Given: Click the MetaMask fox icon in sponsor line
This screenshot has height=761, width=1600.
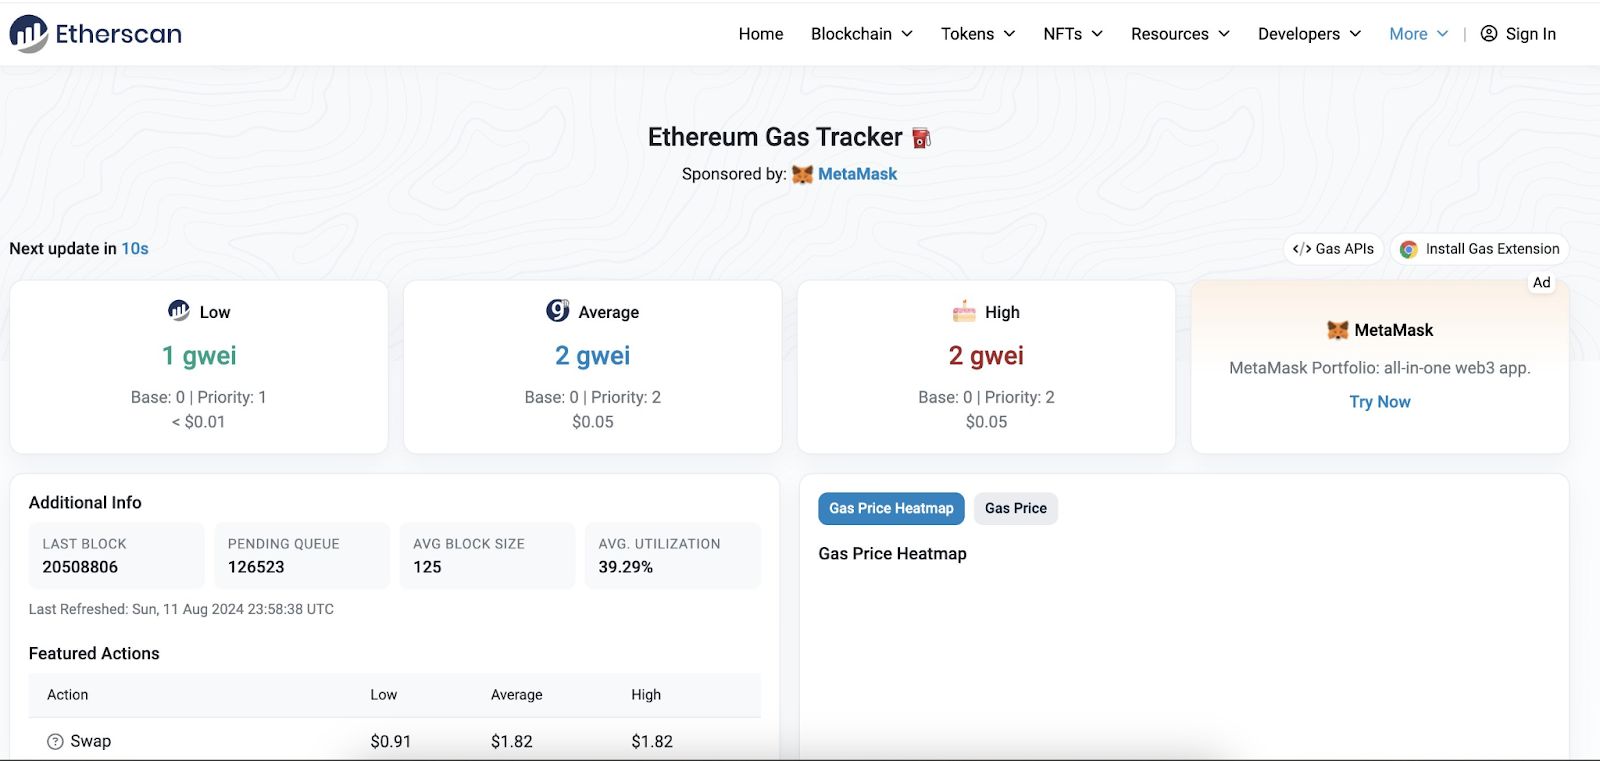Looking at the screenshot, I should pyautogui.click(x=802, y=174).
